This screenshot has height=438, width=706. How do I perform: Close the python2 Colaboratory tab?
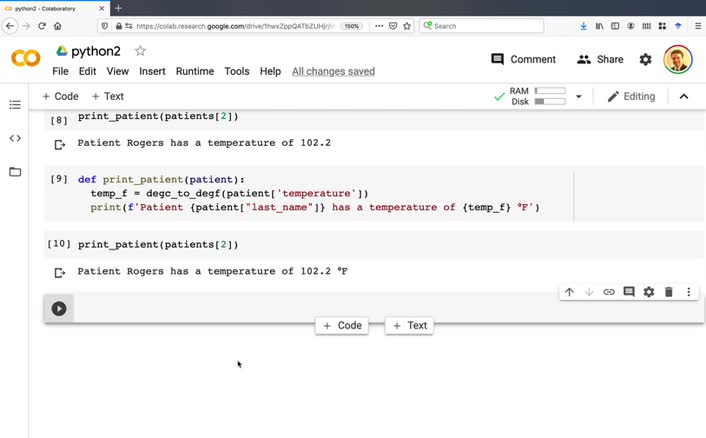102,8
